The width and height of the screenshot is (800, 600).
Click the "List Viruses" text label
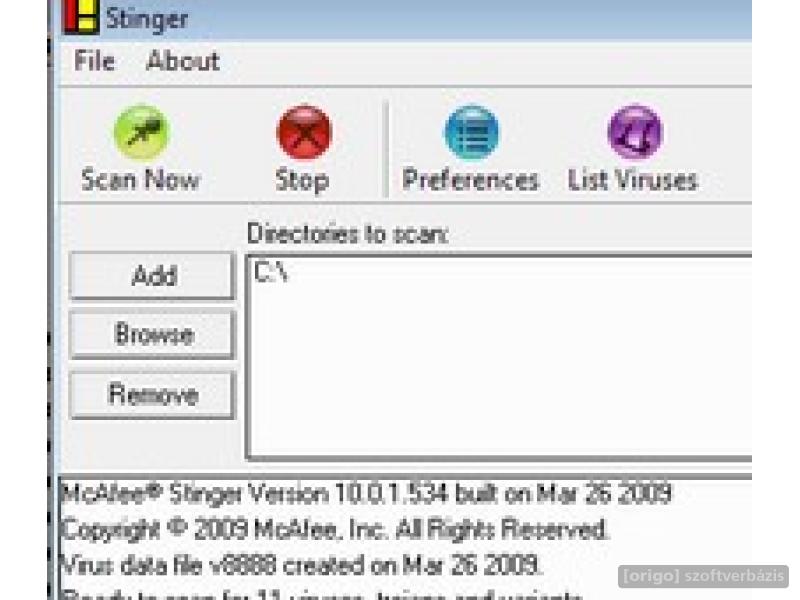pos(633,180)
